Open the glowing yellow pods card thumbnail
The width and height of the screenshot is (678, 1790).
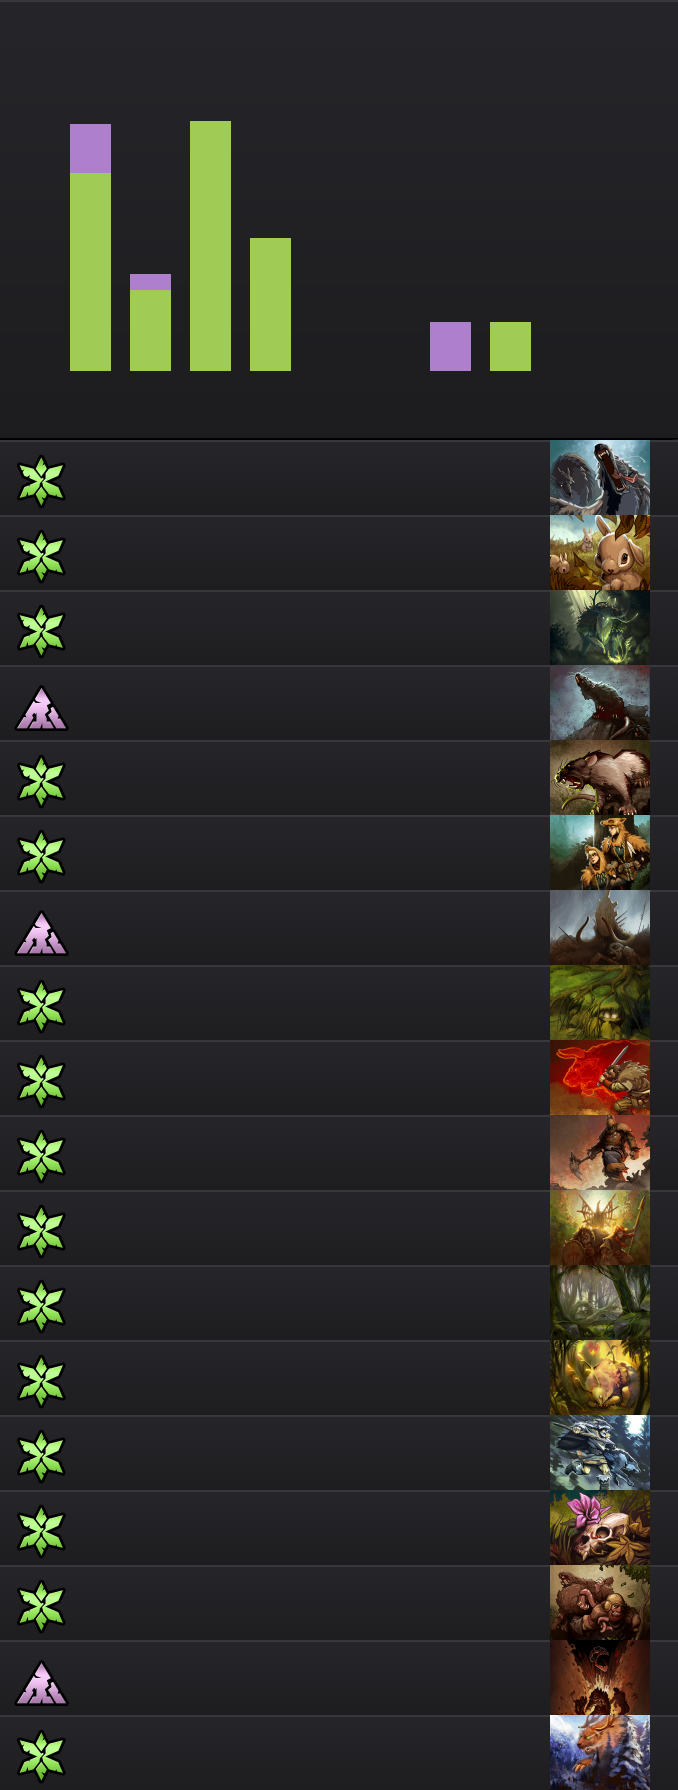point(600,1378)
